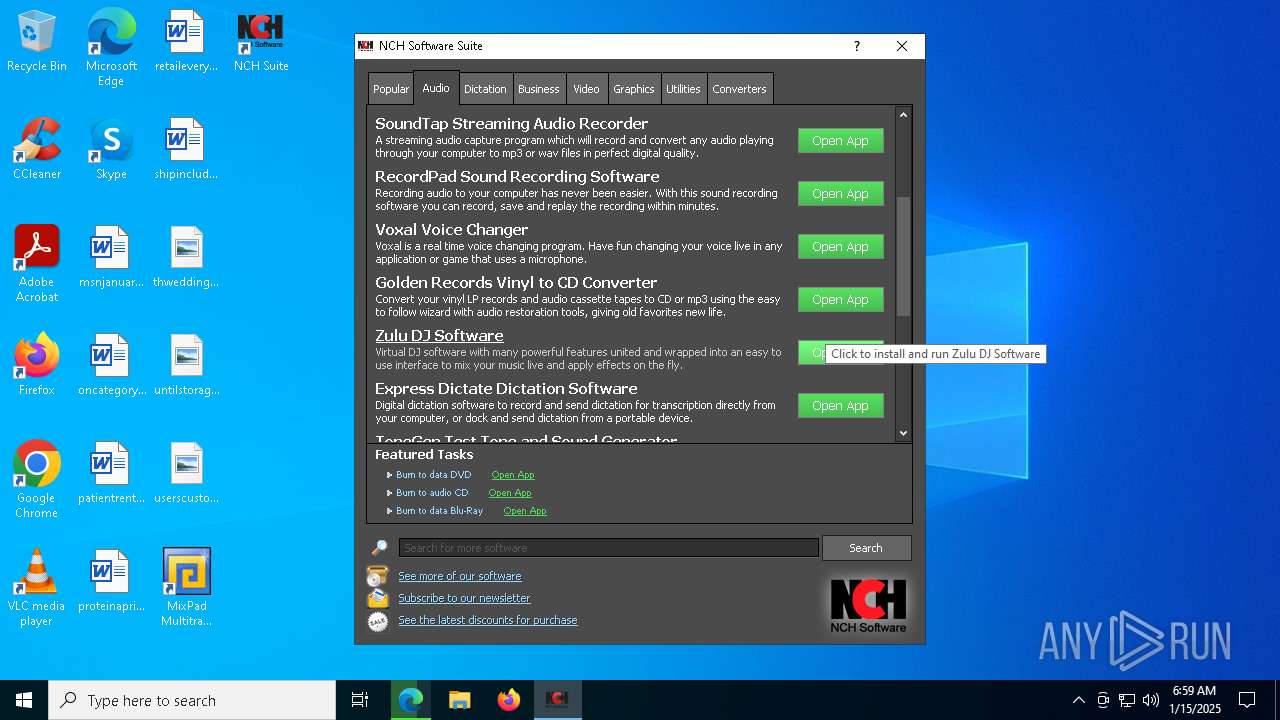Open See more of our software link

tap(460, 576)
